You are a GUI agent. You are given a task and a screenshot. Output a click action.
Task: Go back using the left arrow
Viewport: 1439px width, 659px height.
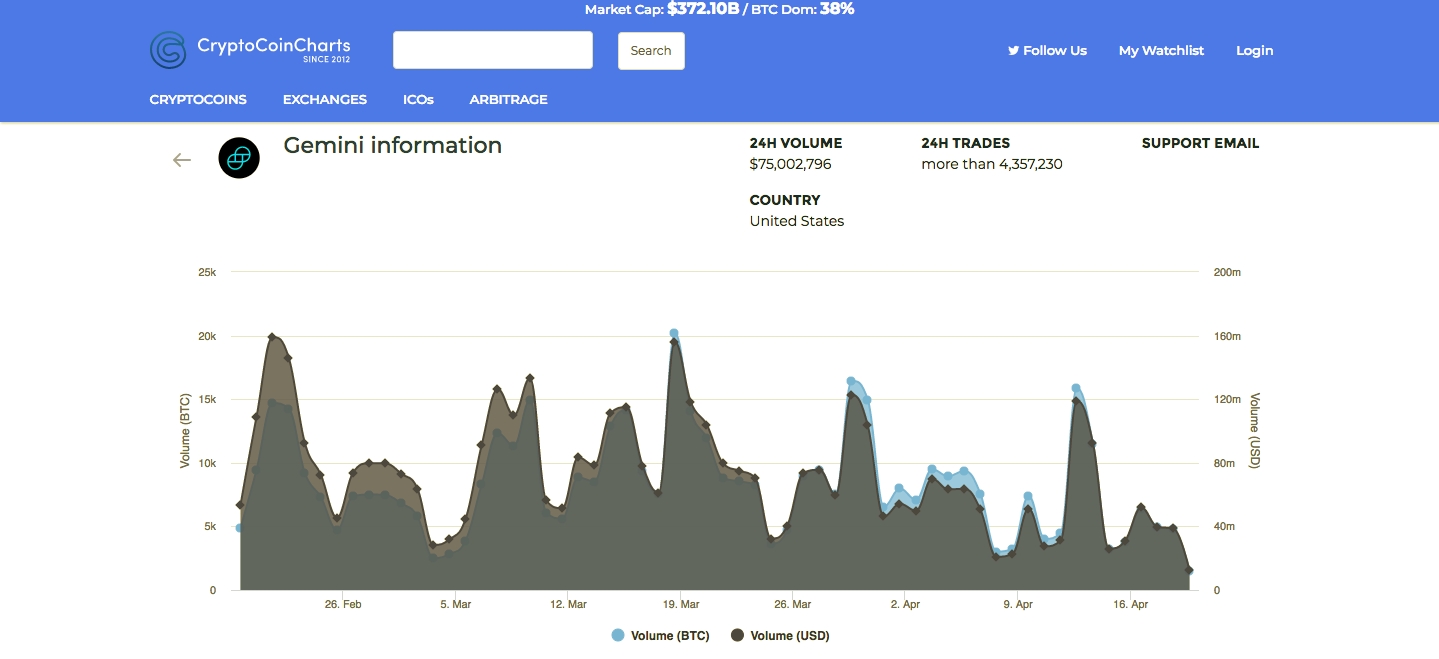182,160
